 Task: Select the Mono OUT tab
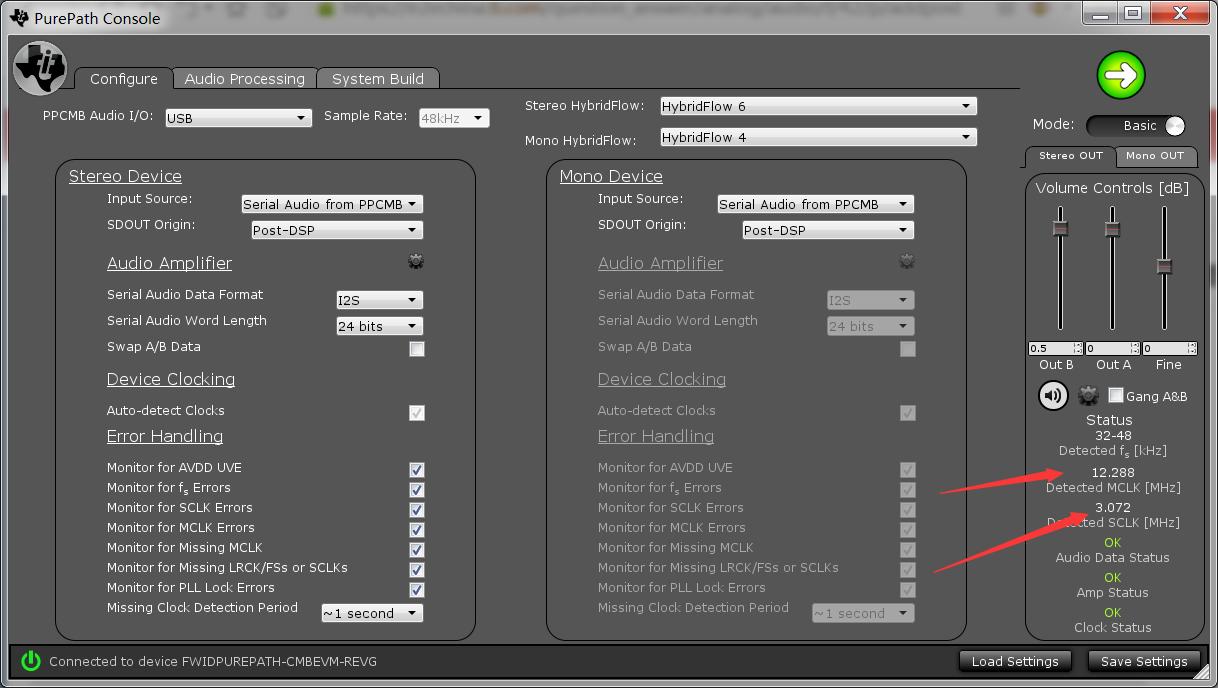[x=1155, y=156]
